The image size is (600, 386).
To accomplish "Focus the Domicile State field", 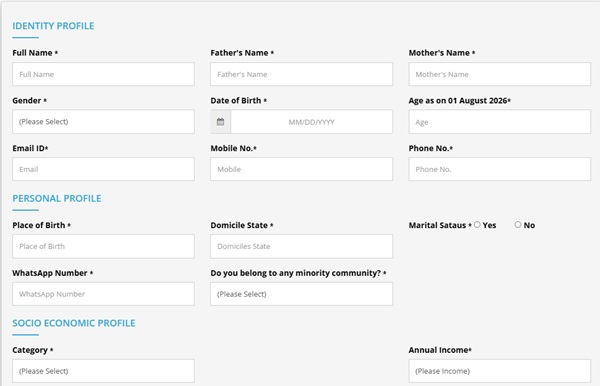I will (x=302, y=246).
